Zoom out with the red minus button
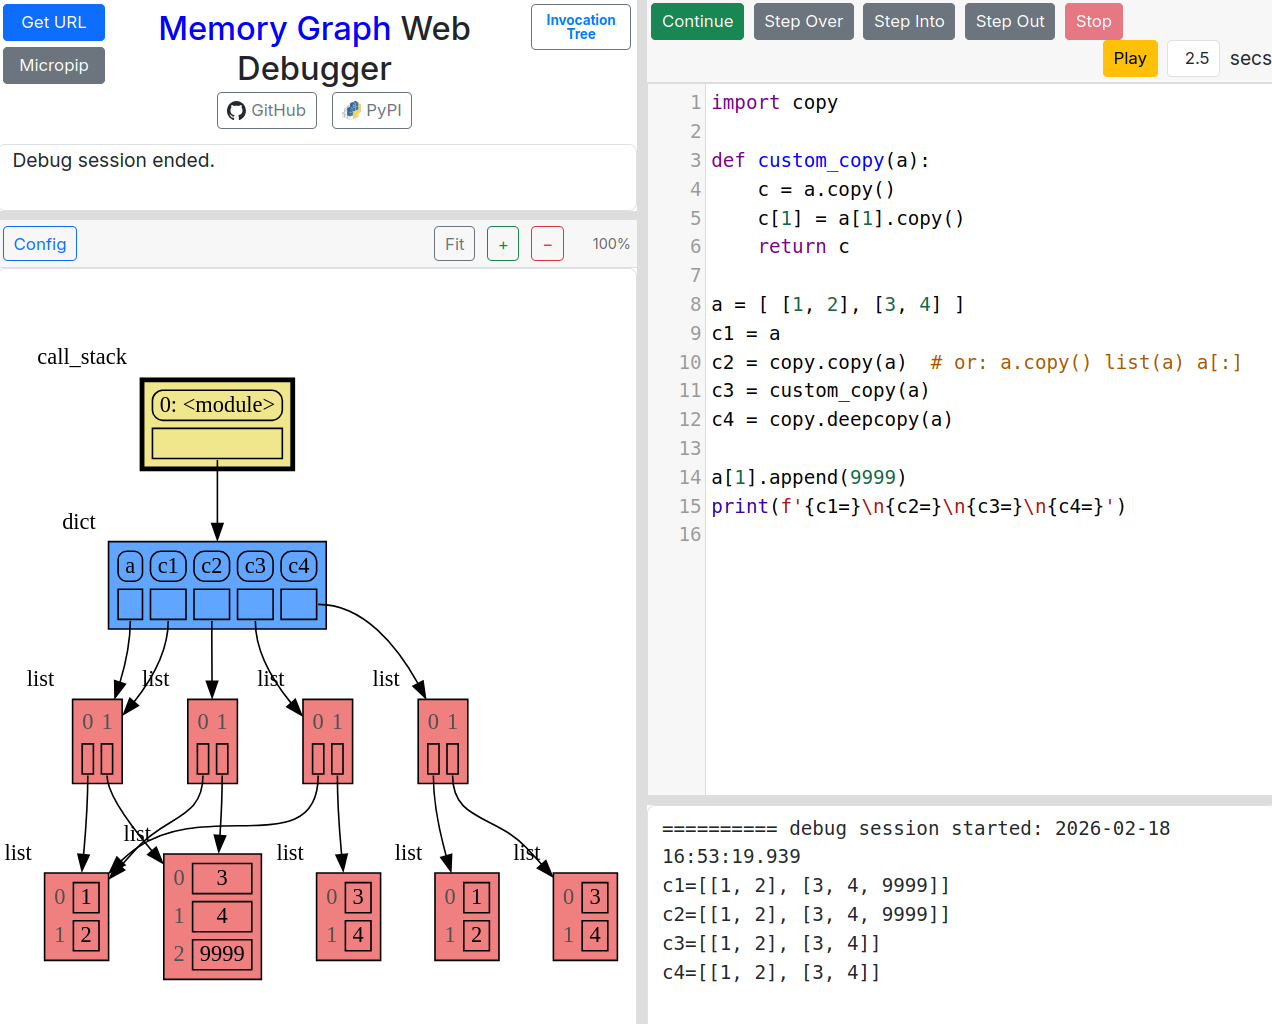 coord(547,244)
